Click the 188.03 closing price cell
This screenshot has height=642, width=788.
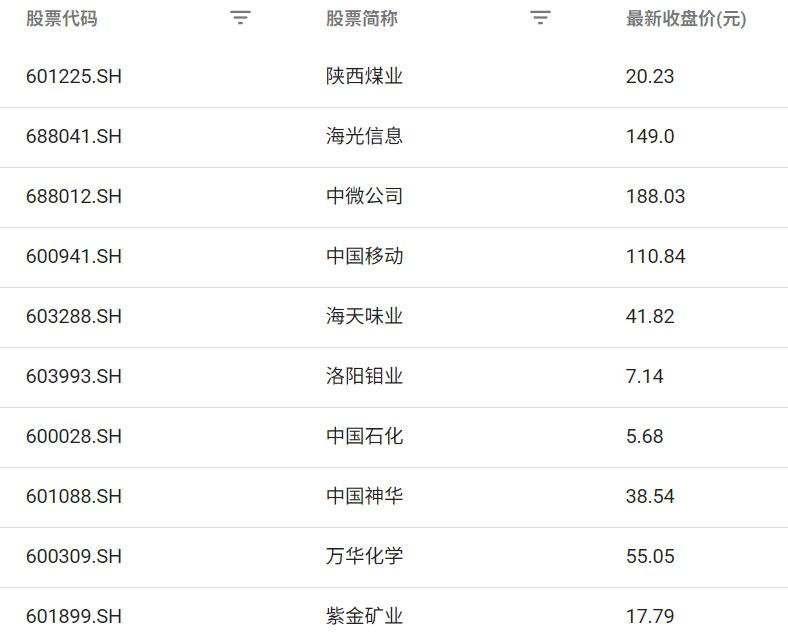pos(656,197)
